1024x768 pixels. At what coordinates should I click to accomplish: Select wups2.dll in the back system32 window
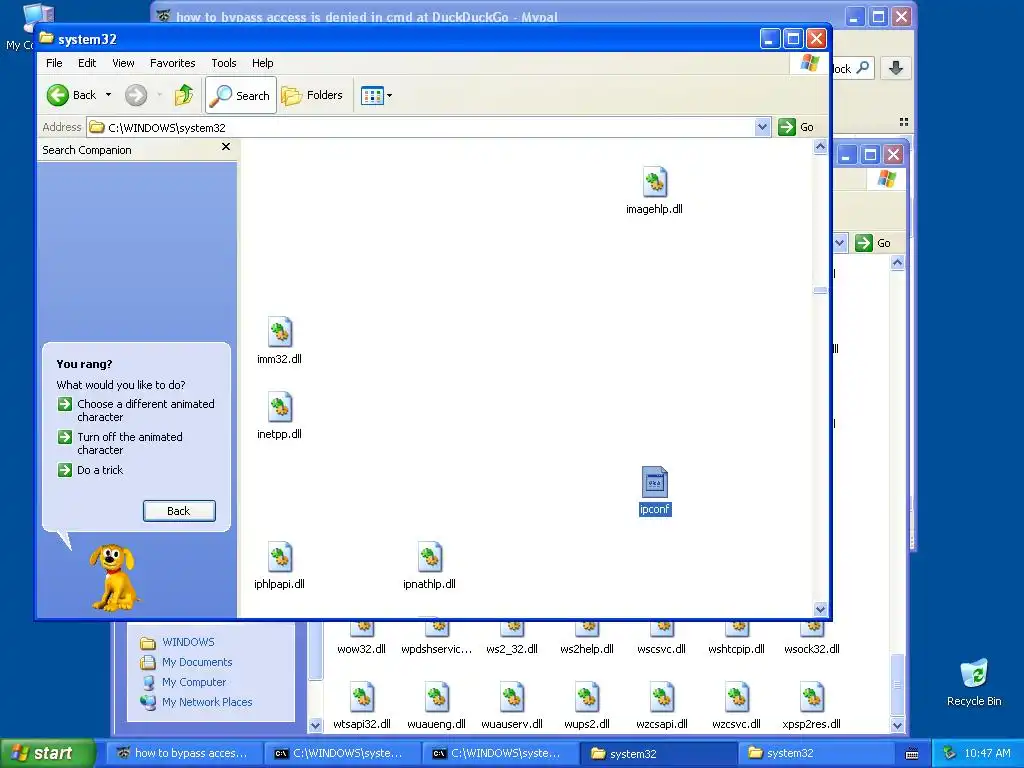pos(586,705)
